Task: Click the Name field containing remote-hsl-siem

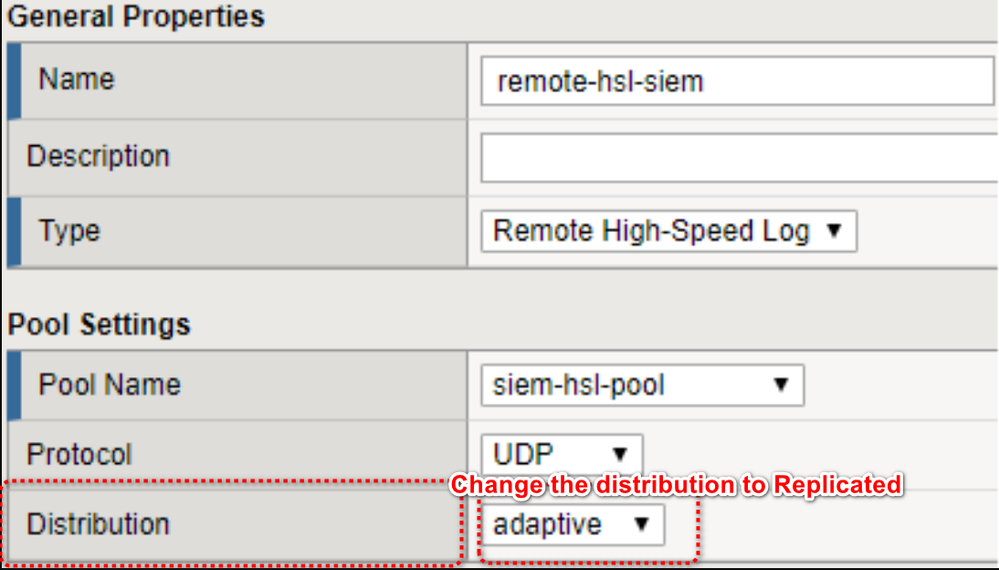Action: (x=735, y=81)
